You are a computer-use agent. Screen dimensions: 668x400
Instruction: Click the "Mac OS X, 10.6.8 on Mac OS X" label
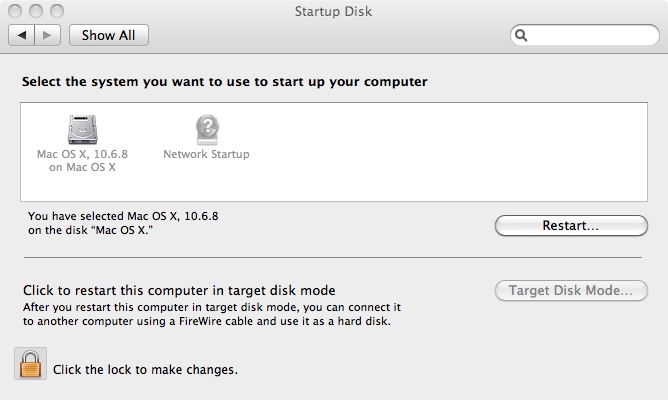coord(82,161)
